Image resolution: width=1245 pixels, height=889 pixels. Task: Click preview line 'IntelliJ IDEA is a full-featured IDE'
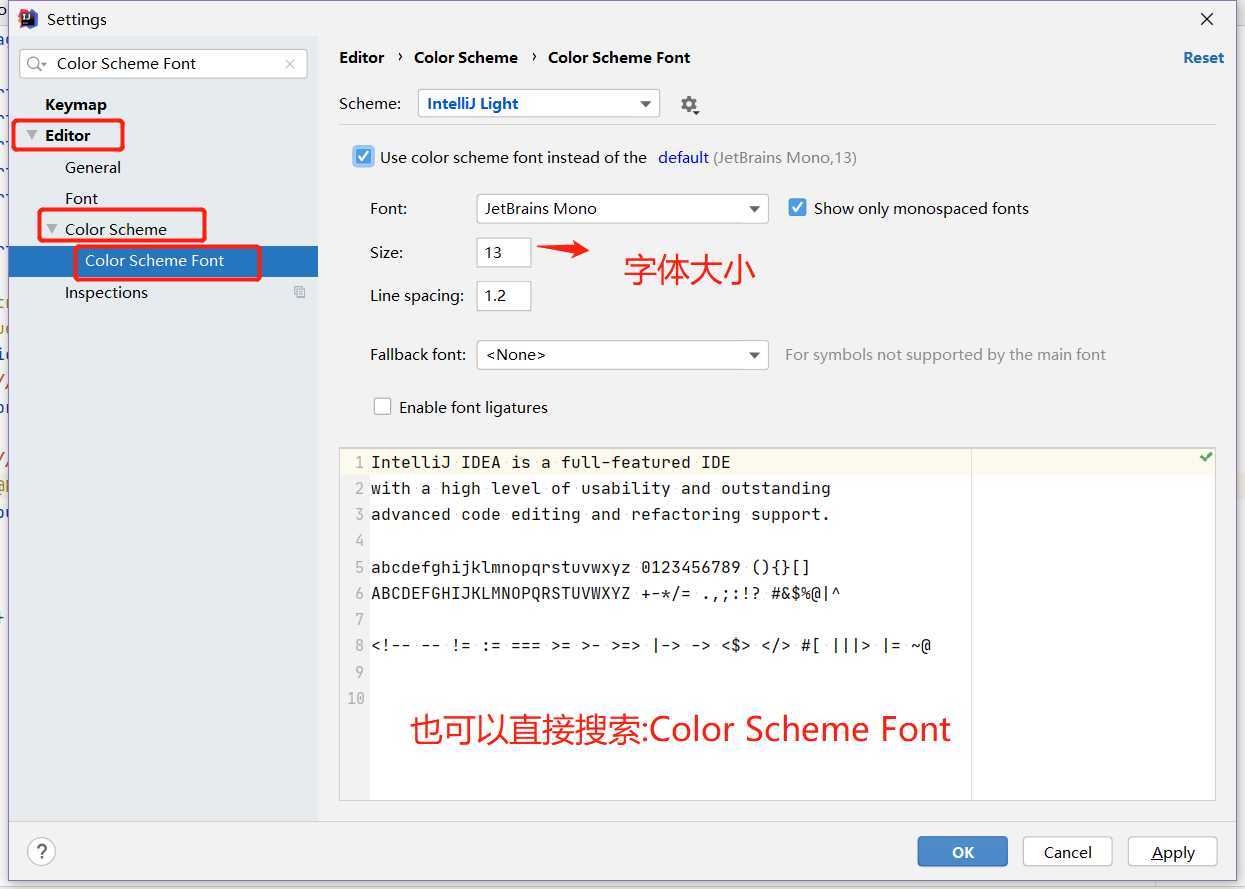(551, 462)
